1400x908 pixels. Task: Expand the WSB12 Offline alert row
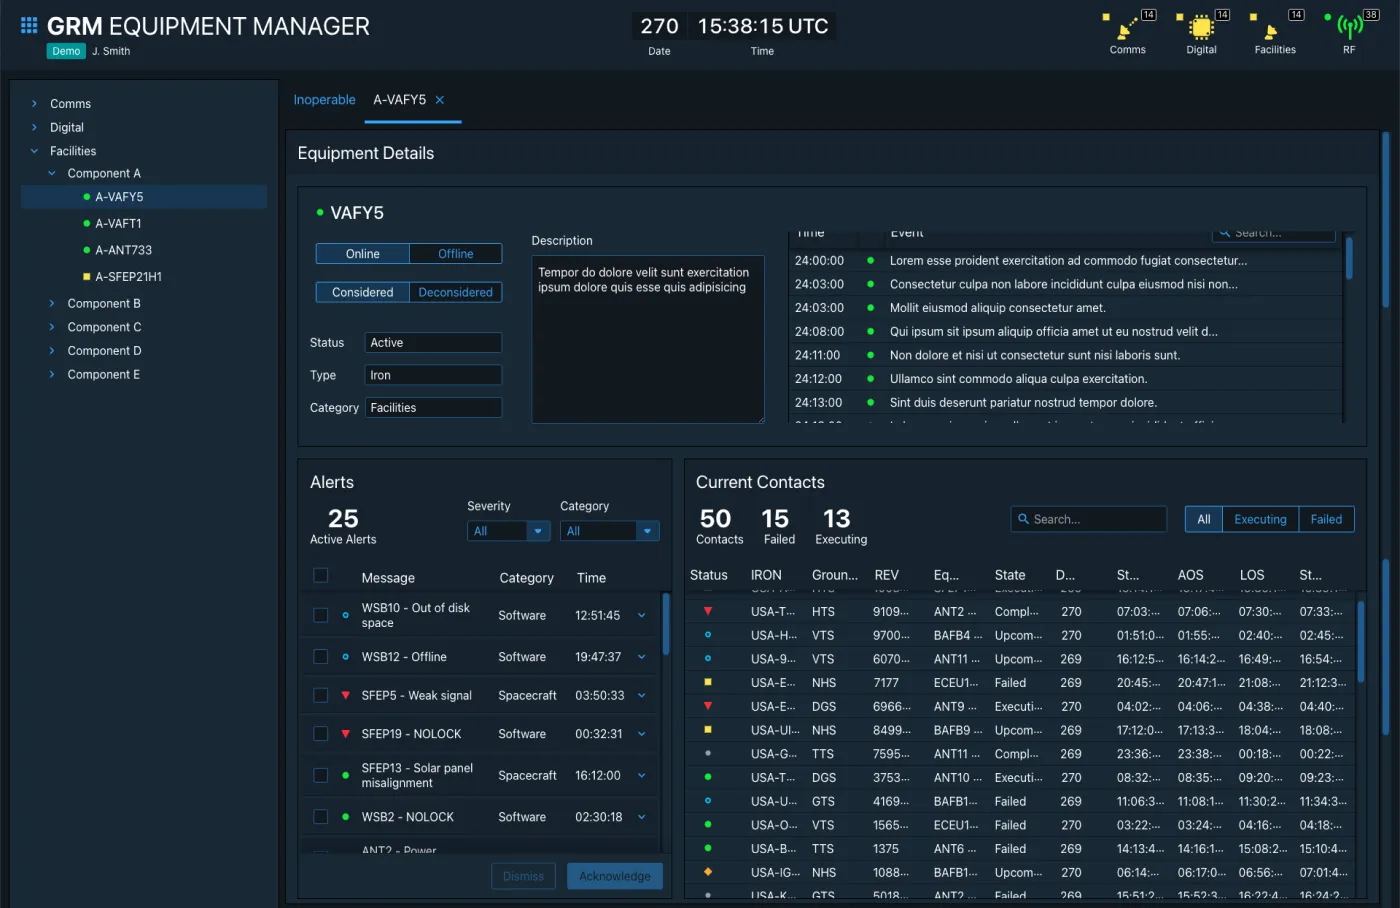coord(641,656)
